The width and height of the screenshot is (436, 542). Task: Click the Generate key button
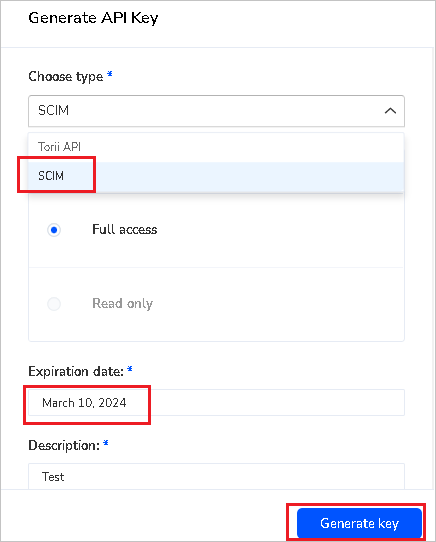pyautogui.click(x=359, y=523)
